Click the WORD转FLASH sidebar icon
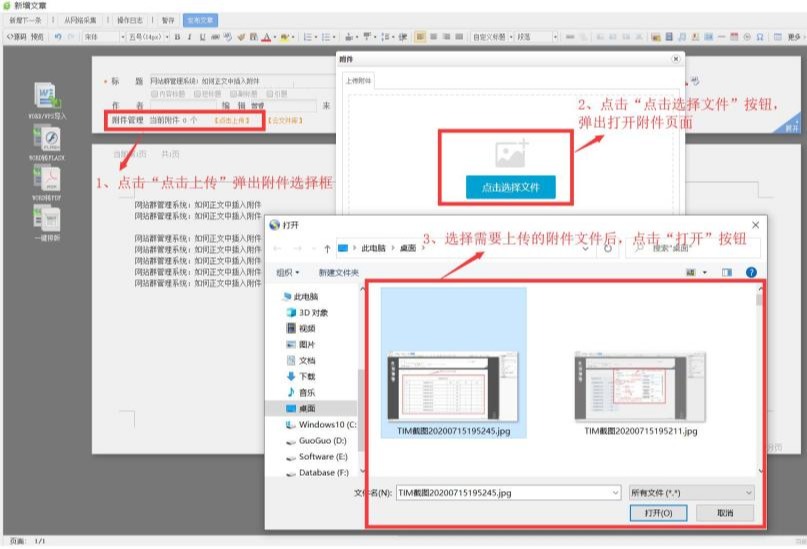 pyautogui.click(x=47, y=141)
